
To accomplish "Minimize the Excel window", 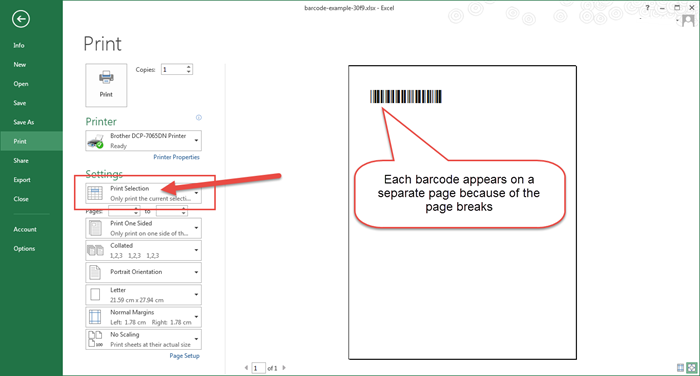I will (x=662, y=8).
